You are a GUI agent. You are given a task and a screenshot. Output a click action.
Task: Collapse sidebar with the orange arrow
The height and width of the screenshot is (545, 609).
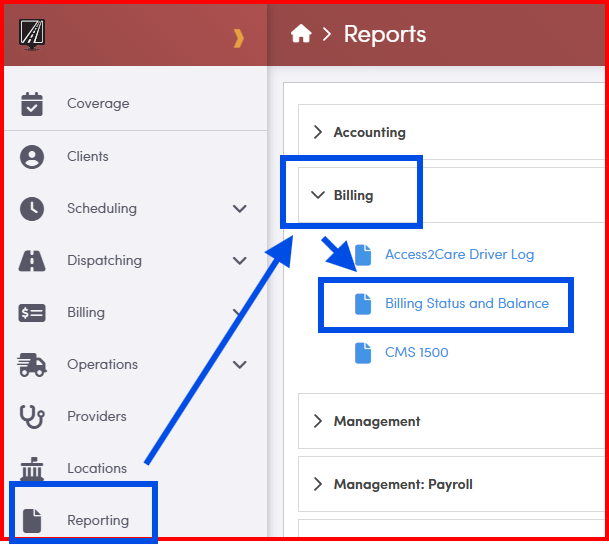(238, 38)
